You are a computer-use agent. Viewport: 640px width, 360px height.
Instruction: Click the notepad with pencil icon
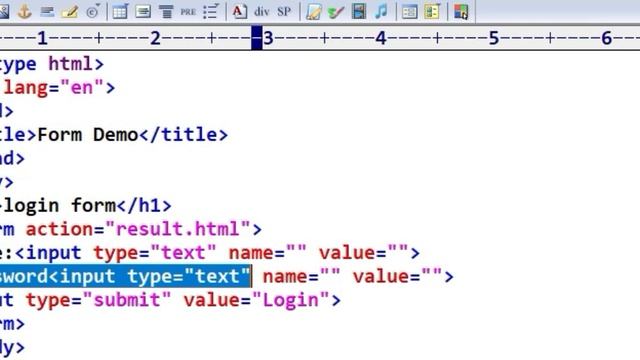(313, 11)
